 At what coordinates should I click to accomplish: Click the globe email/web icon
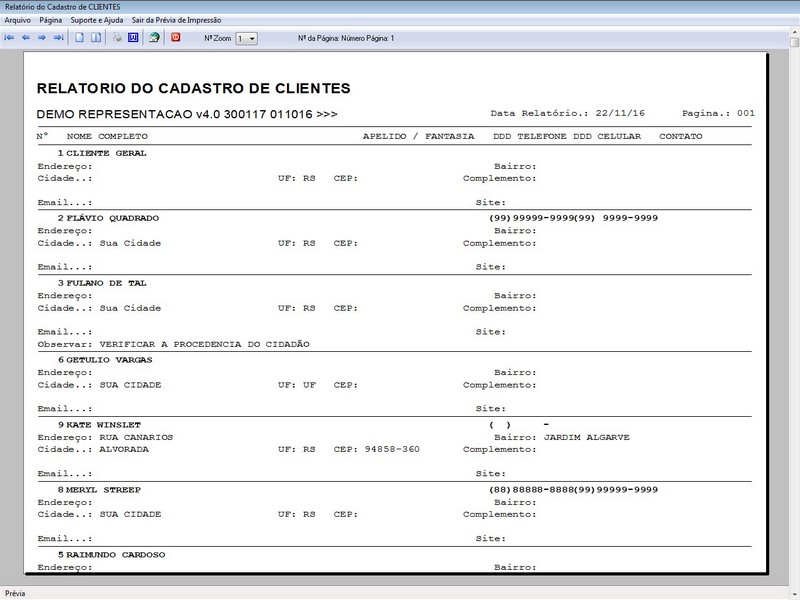click(154, 38)
